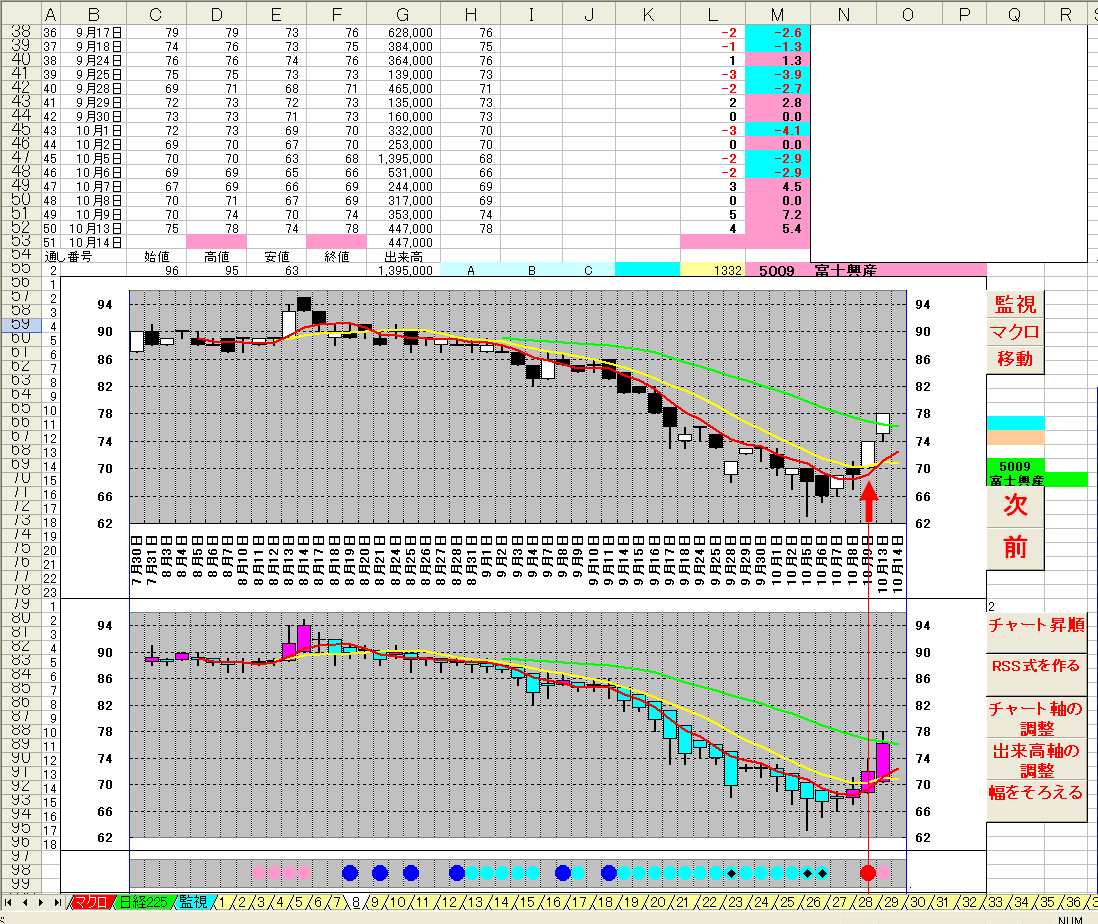Switch to sheet tab 22
The image size is (1098, 924).
pyautogui.click(x=710, y=903)
